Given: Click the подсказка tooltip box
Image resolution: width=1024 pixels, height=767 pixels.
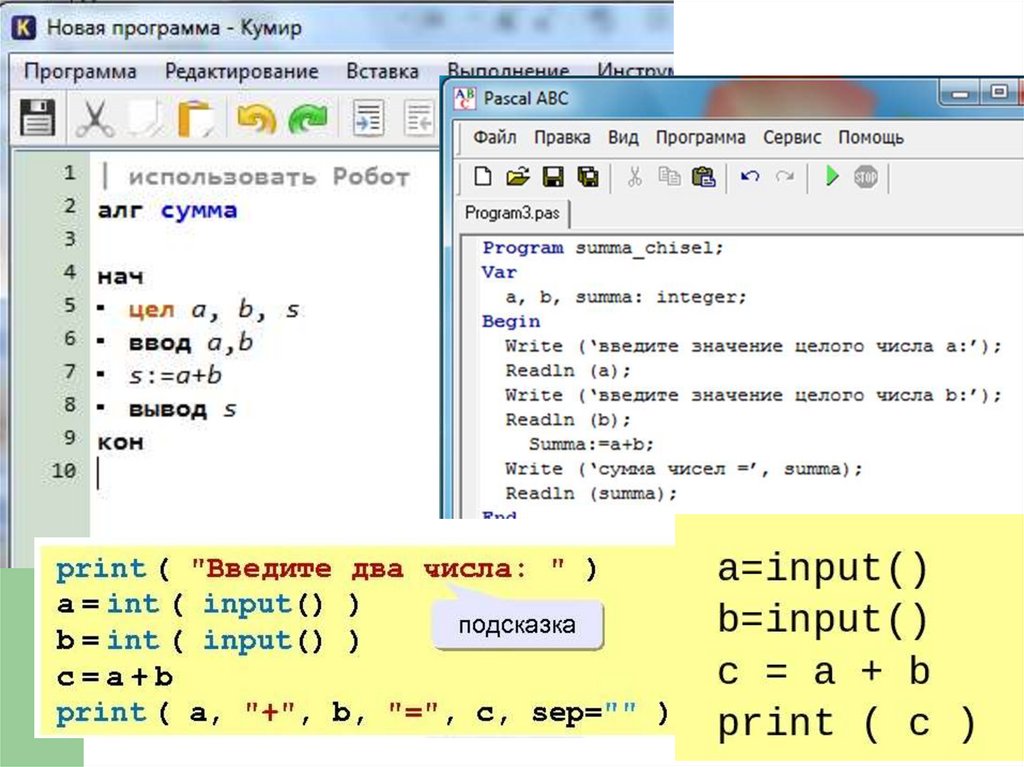Looking at the screenshot, I should click(x=517, y=625).
